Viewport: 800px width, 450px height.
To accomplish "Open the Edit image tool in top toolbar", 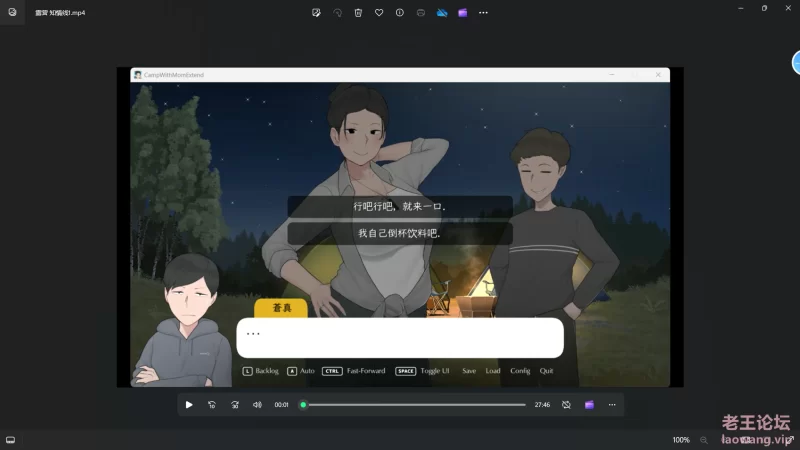I will [x=316, y=13].
